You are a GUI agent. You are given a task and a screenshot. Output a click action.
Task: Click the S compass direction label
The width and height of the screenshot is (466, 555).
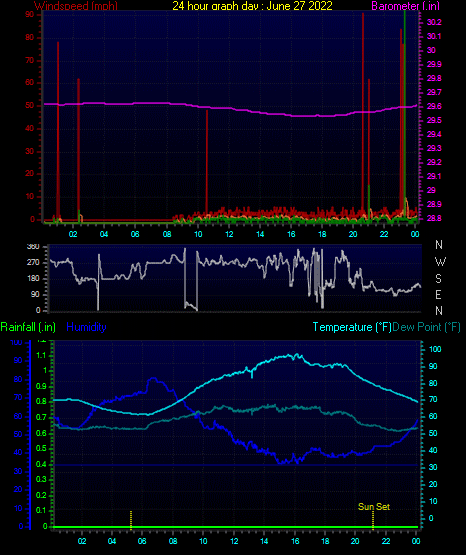point(438,279)
